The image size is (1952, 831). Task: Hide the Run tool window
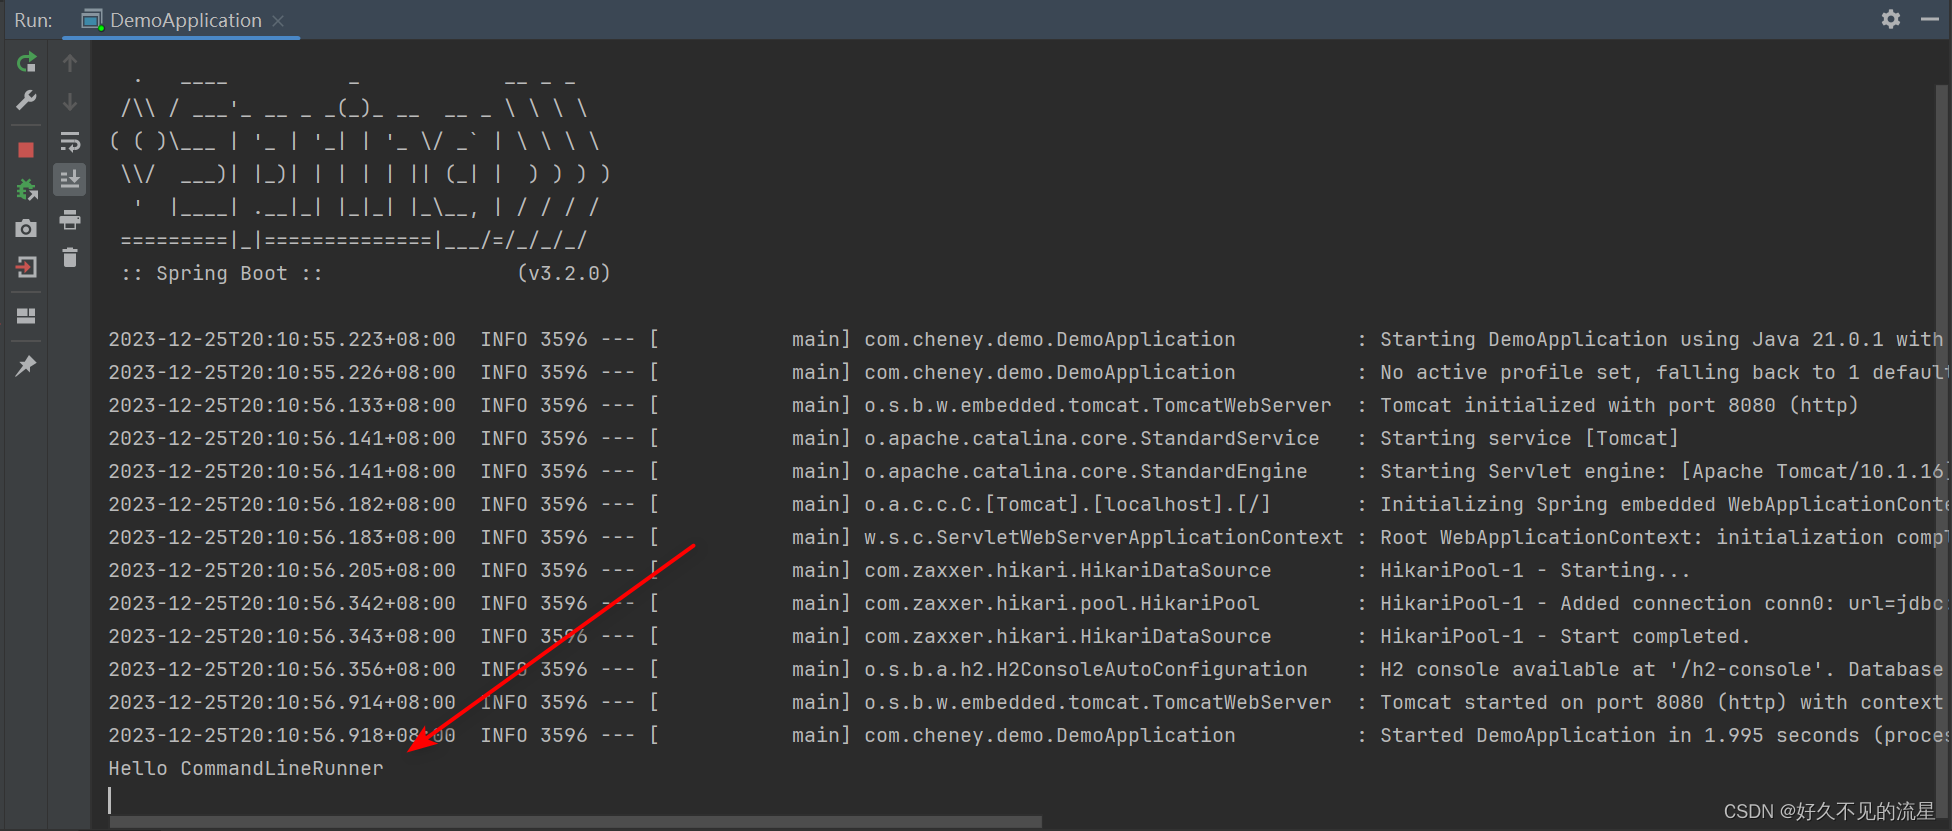[x=1930, y=19]
